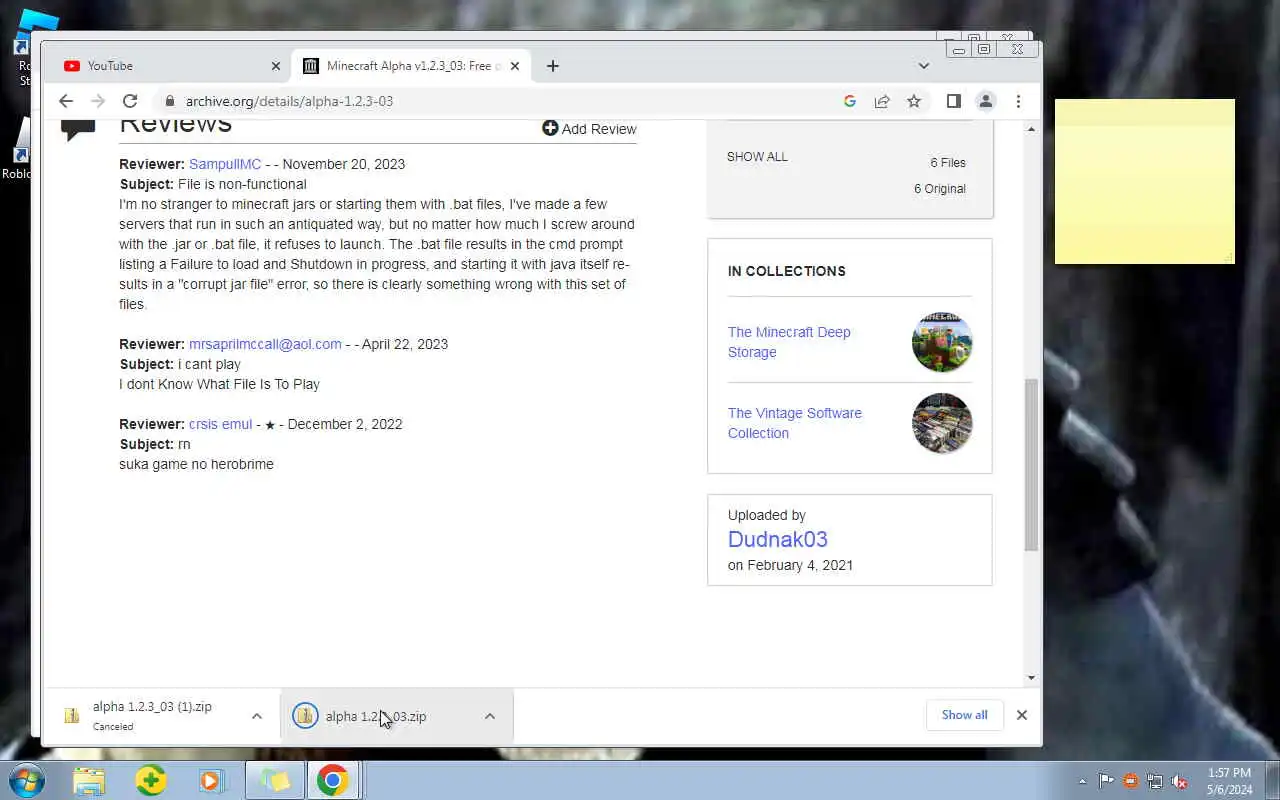Click the scrollbar up arrow
This screenshot has height=800, width=1280.
pos(1031,129)
